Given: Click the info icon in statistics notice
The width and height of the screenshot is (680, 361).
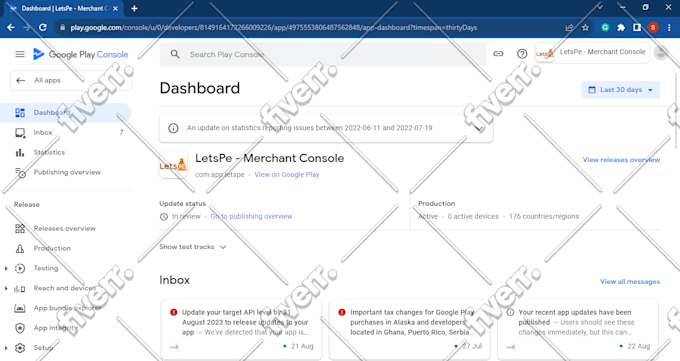Looking at the screenshot, I should (173, 128).
